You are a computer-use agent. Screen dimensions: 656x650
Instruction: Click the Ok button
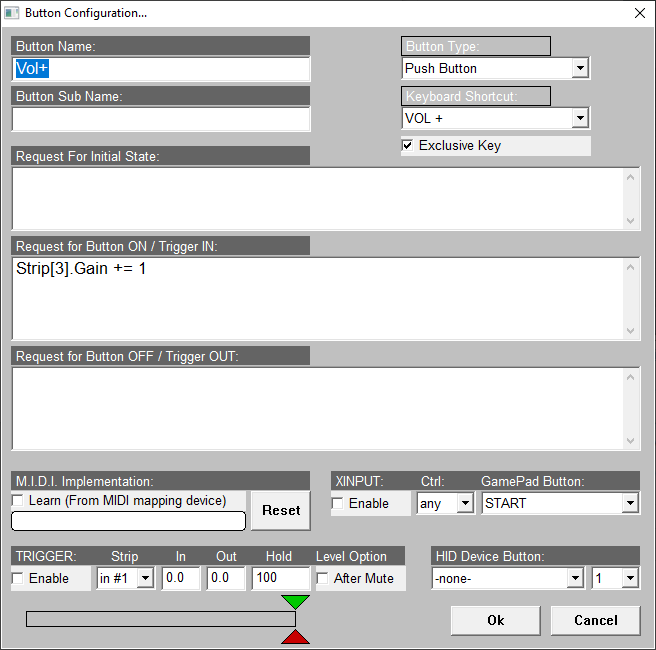[x=495, y=620]
